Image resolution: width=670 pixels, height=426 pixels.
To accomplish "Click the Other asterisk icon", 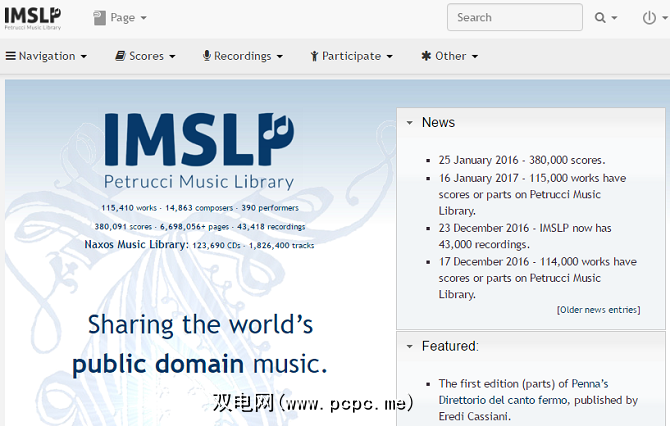I will [426, 56].
